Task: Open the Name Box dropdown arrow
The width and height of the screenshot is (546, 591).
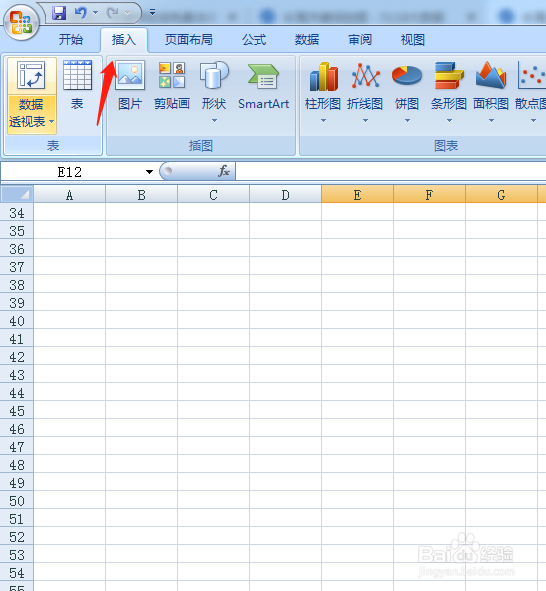Action: (x=149, y=172)
